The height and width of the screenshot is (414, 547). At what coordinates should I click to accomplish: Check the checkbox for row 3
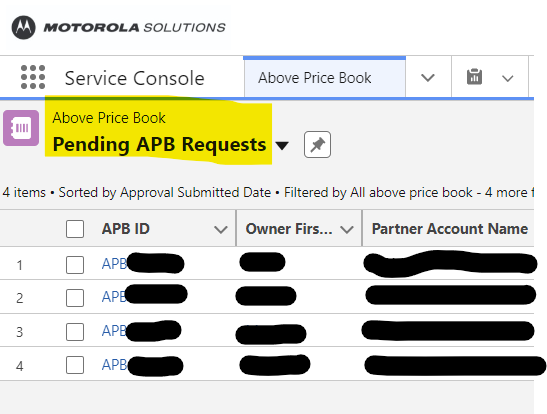click(x=75, y=331)
